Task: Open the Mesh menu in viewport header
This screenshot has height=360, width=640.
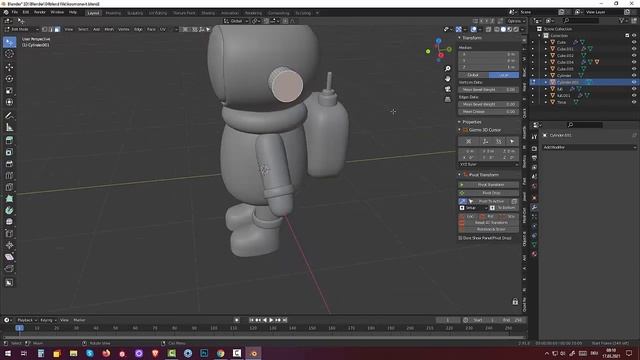Action: [109, 29]
